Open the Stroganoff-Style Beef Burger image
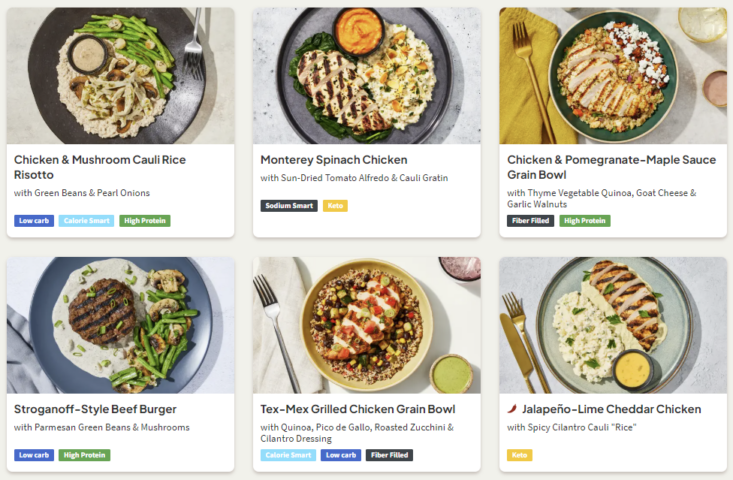The height and width of the screenshot is (480, 733). (120, 325)
